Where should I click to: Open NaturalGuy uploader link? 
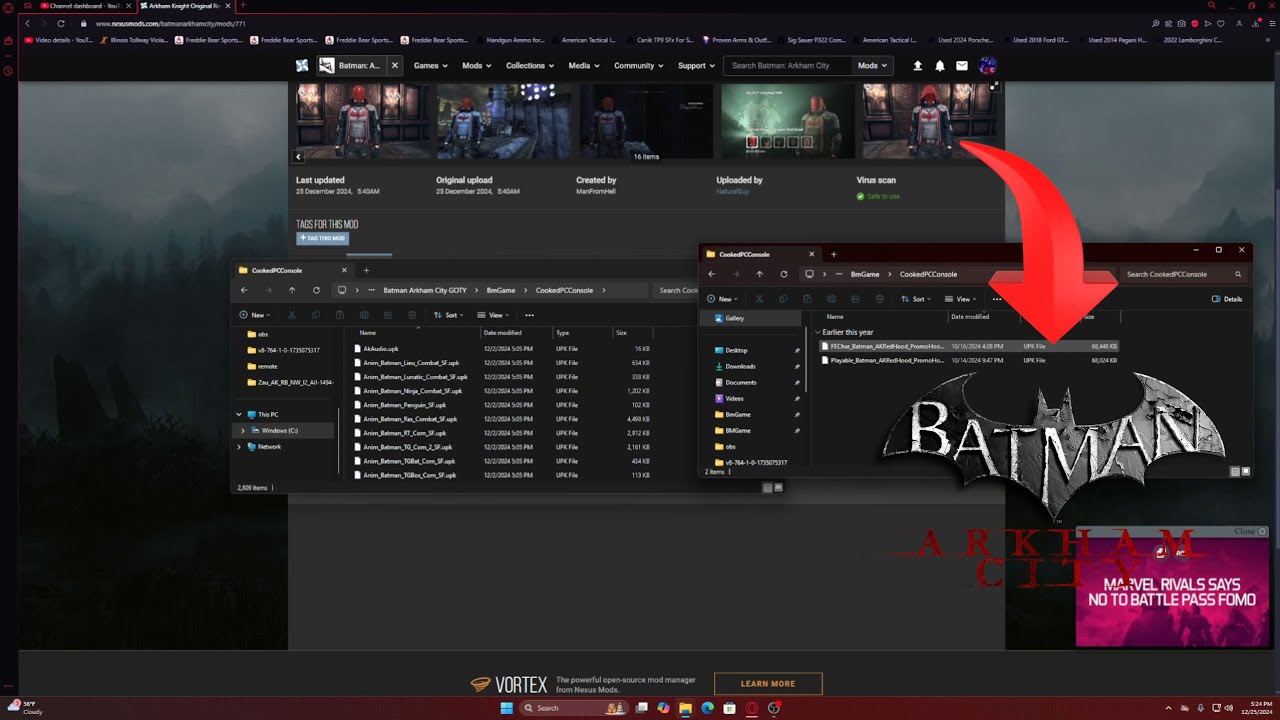point(732,191)
